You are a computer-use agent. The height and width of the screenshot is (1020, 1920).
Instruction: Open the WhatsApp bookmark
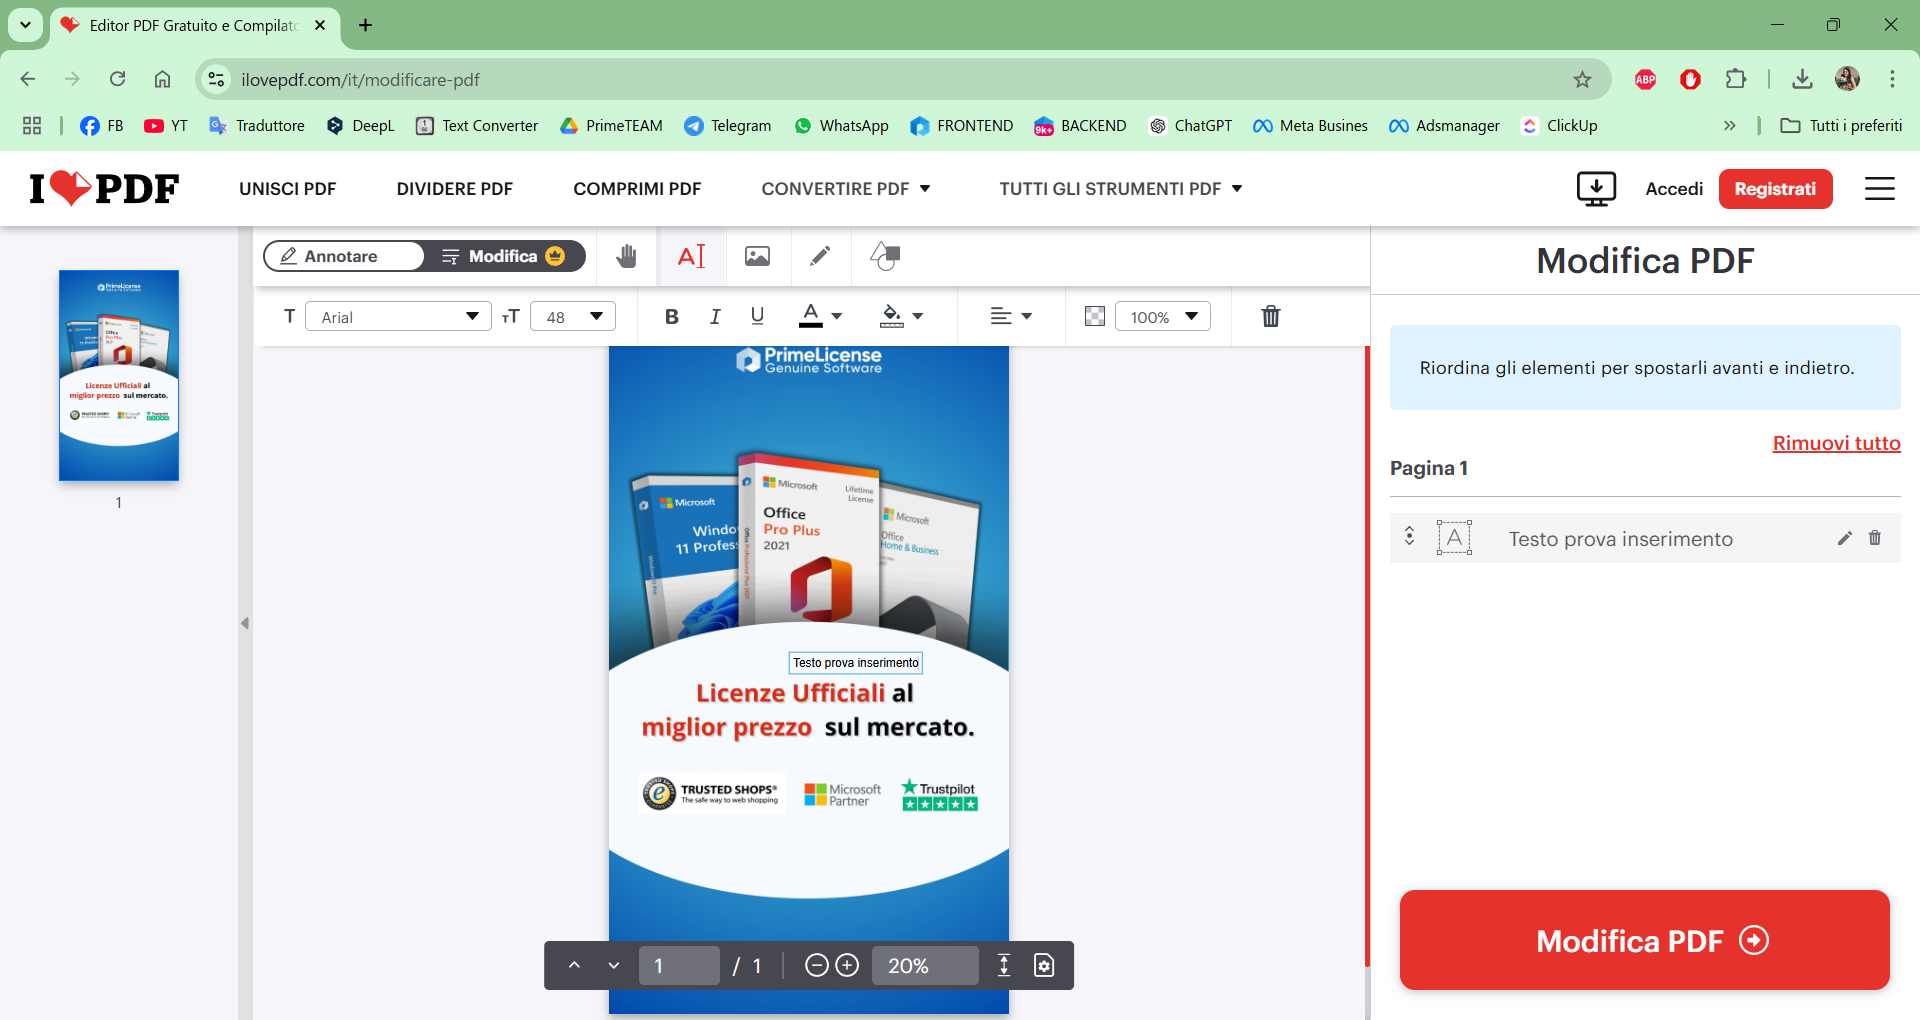(841, 125)
